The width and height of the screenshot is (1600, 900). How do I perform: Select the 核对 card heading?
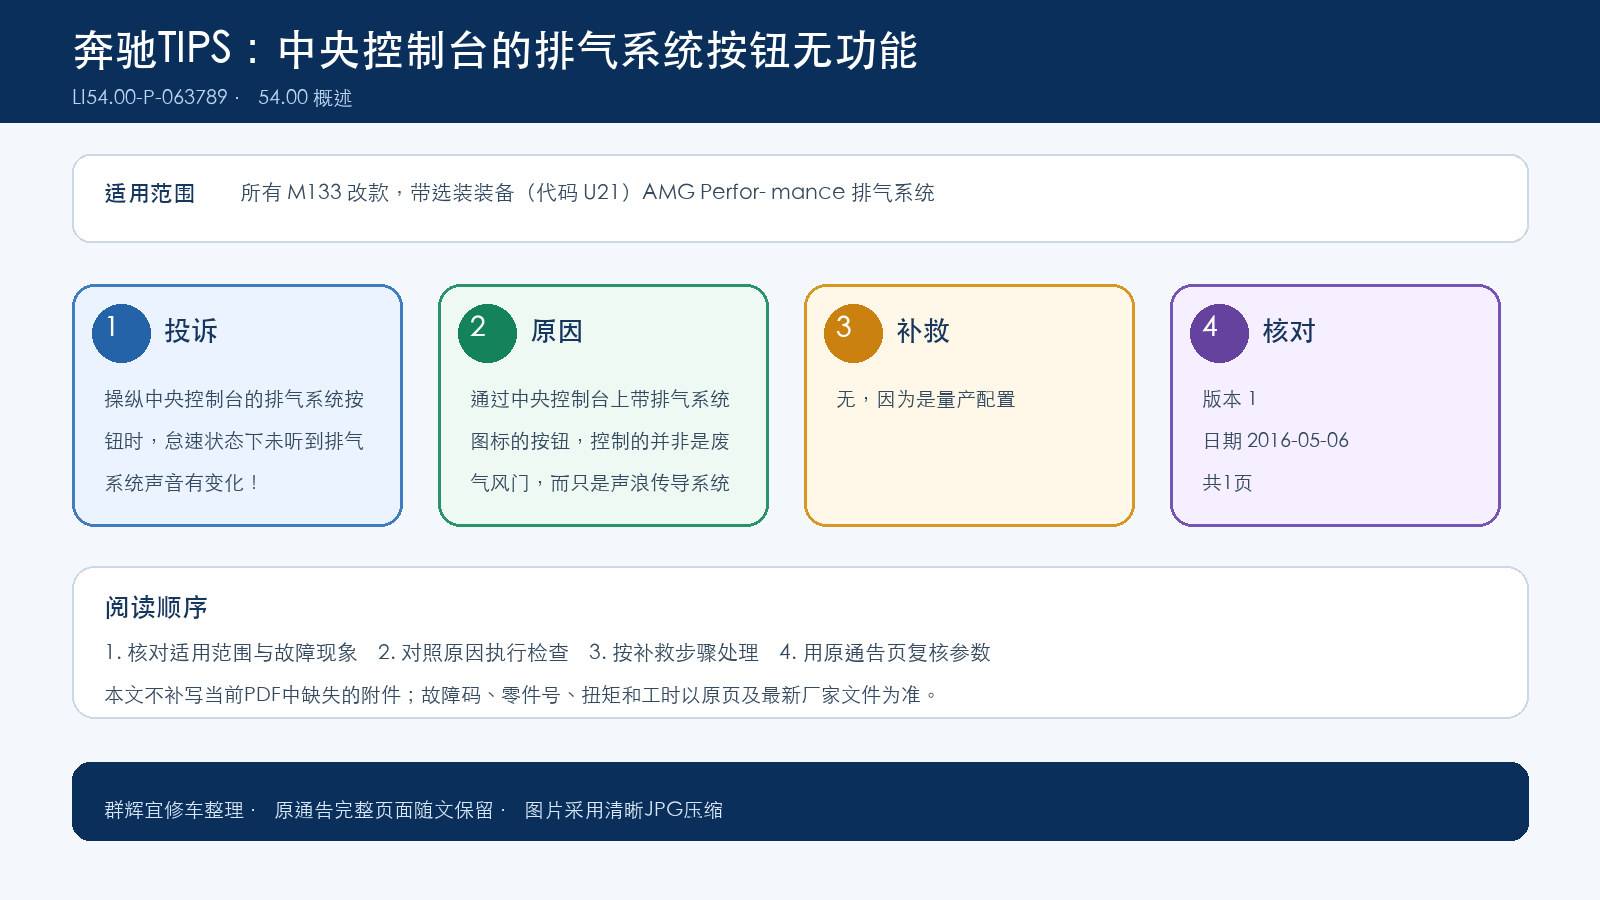1289,331
